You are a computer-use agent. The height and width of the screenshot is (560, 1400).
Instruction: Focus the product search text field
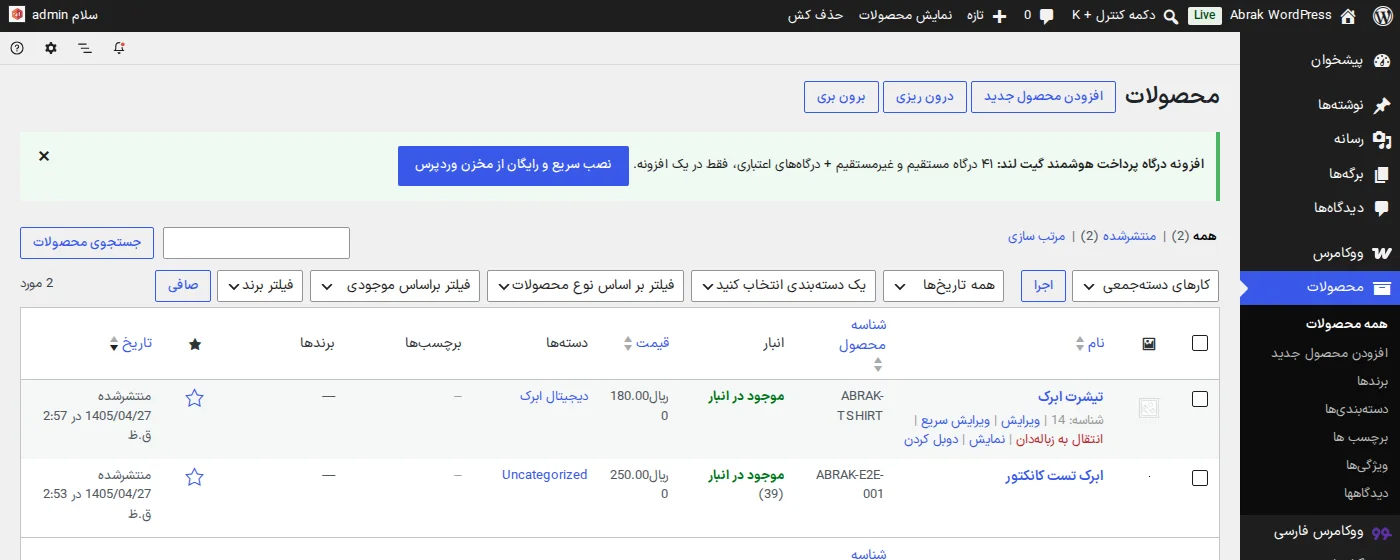click(x=256, y=243)
